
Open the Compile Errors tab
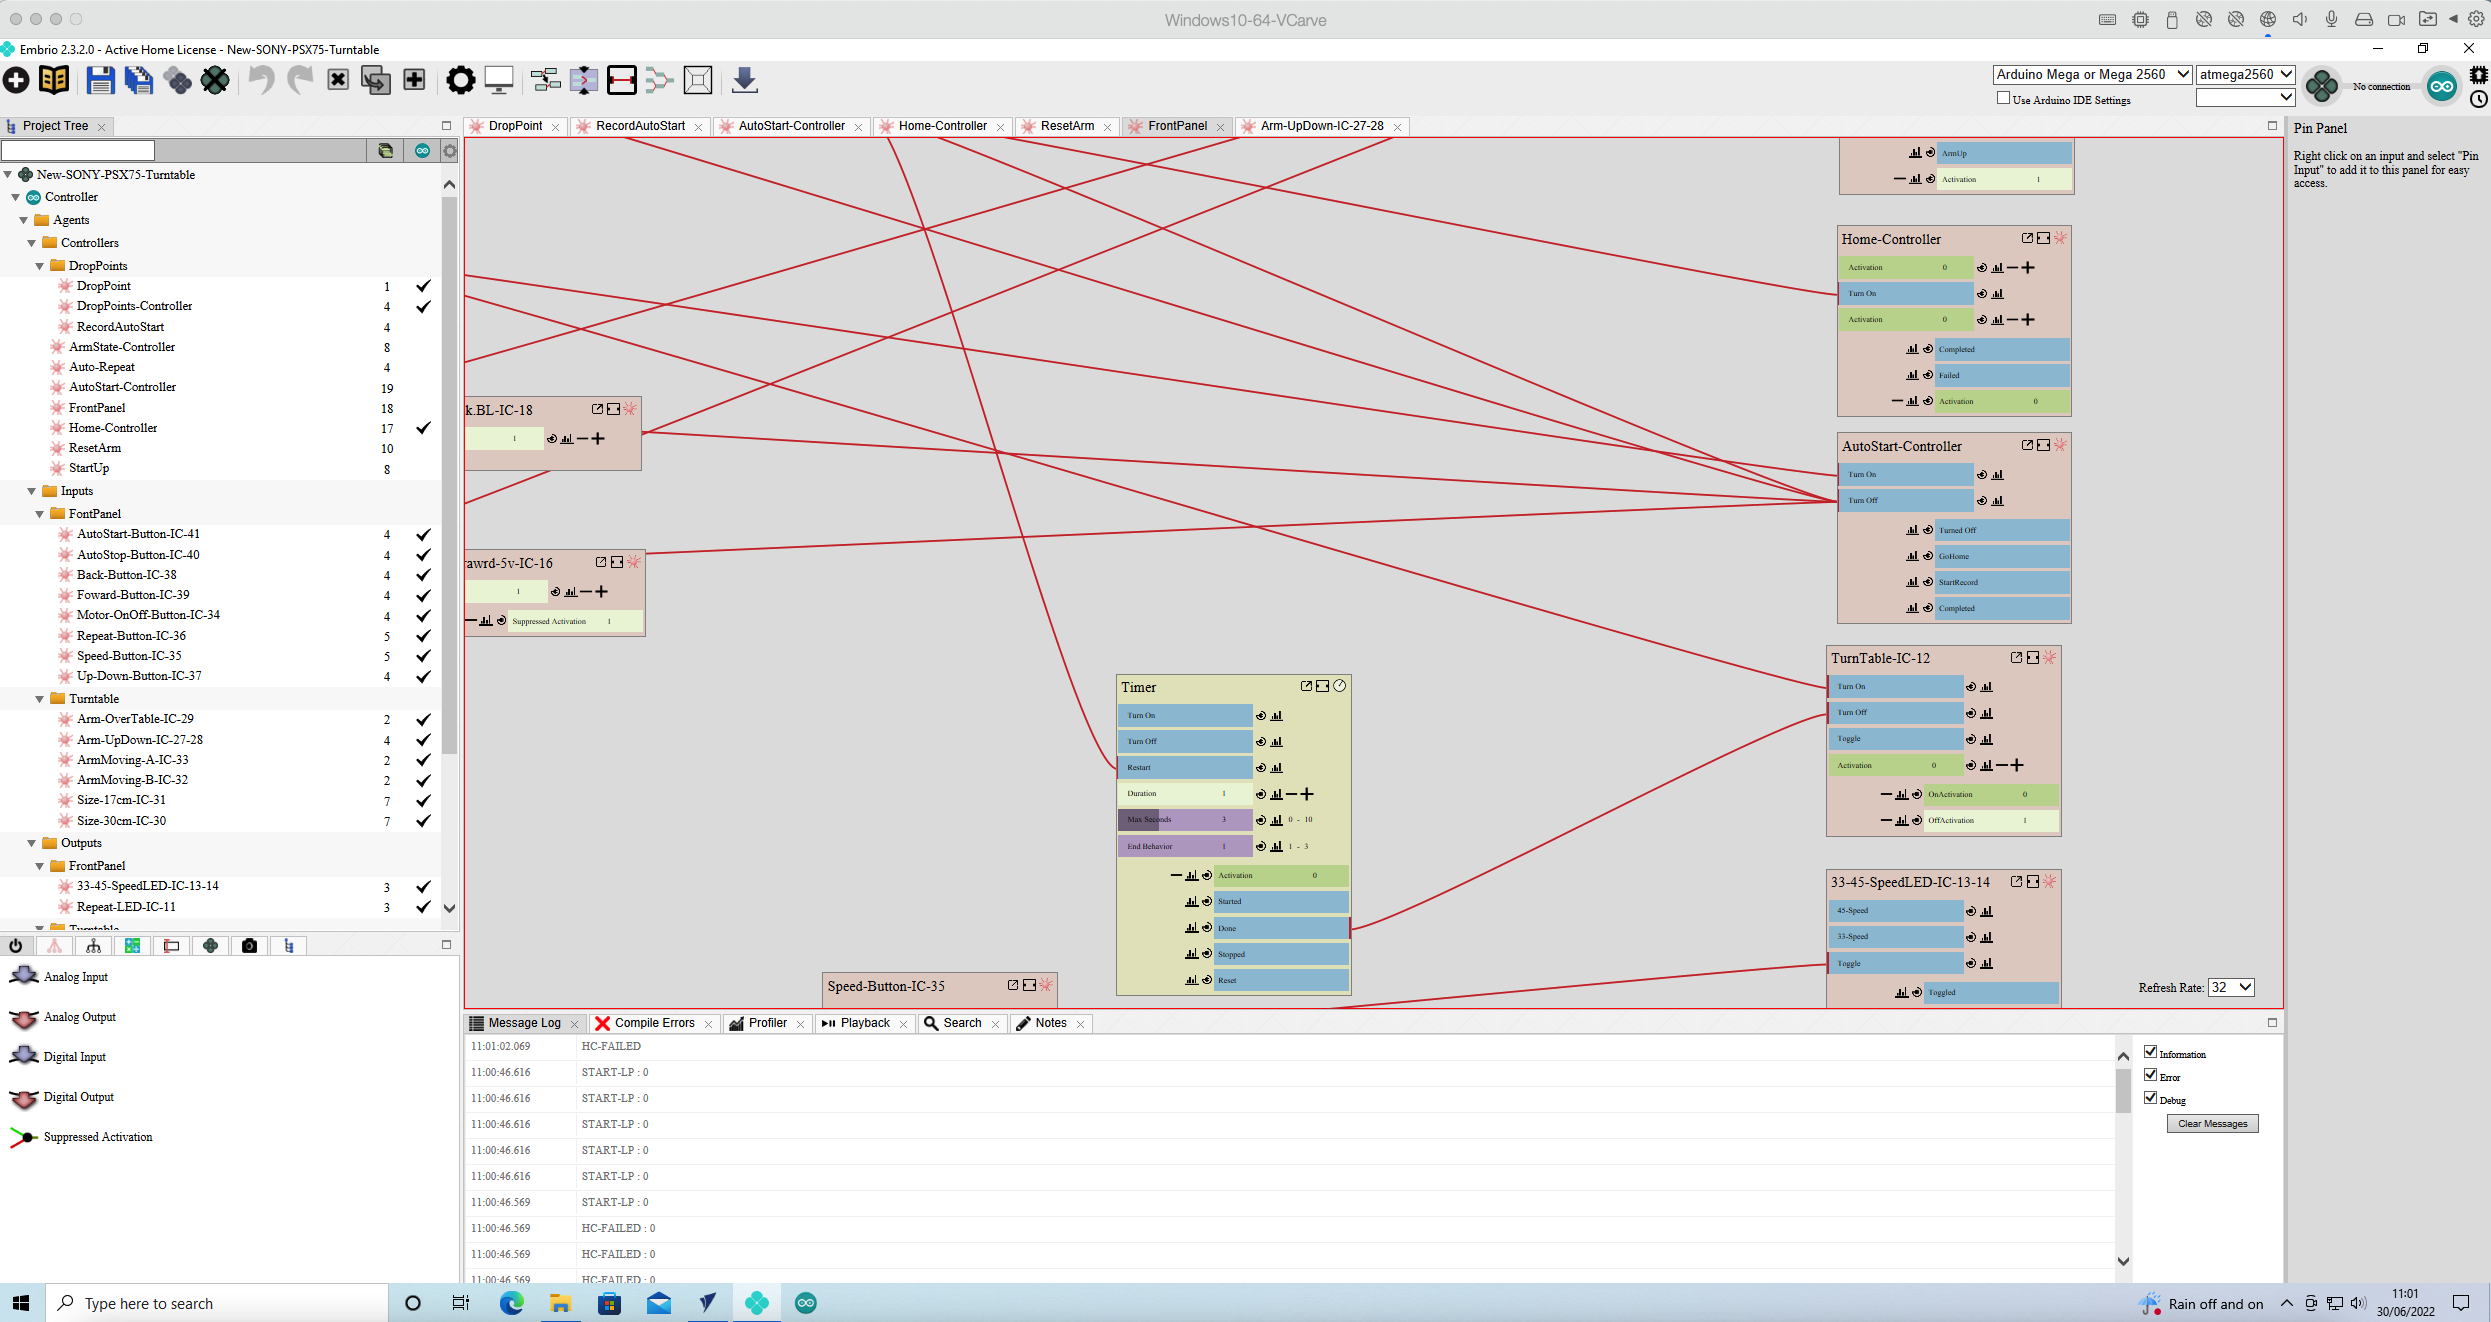pyautogui.click(x=654, y=1023)
